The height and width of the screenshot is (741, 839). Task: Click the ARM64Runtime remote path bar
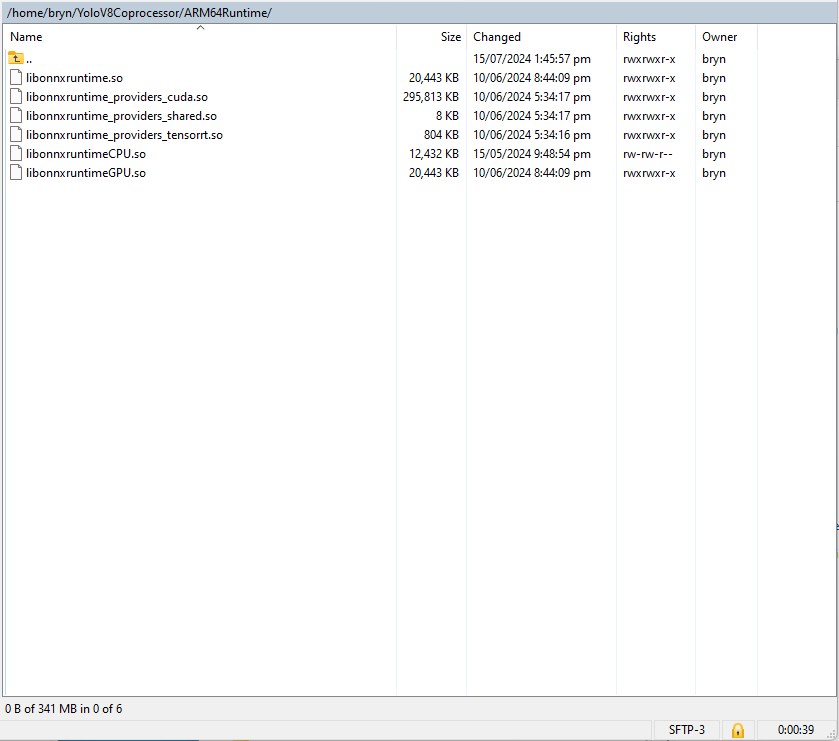(140, 12)
